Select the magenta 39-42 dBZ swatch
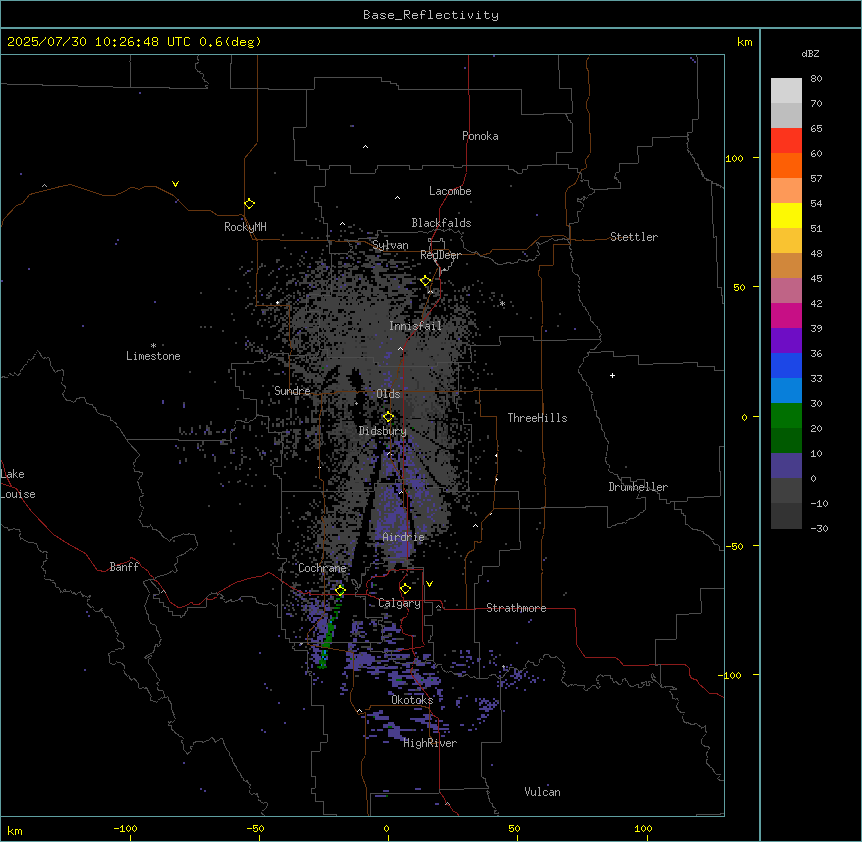The width and height of the screenshot is (862, 842). coord(786,315)
